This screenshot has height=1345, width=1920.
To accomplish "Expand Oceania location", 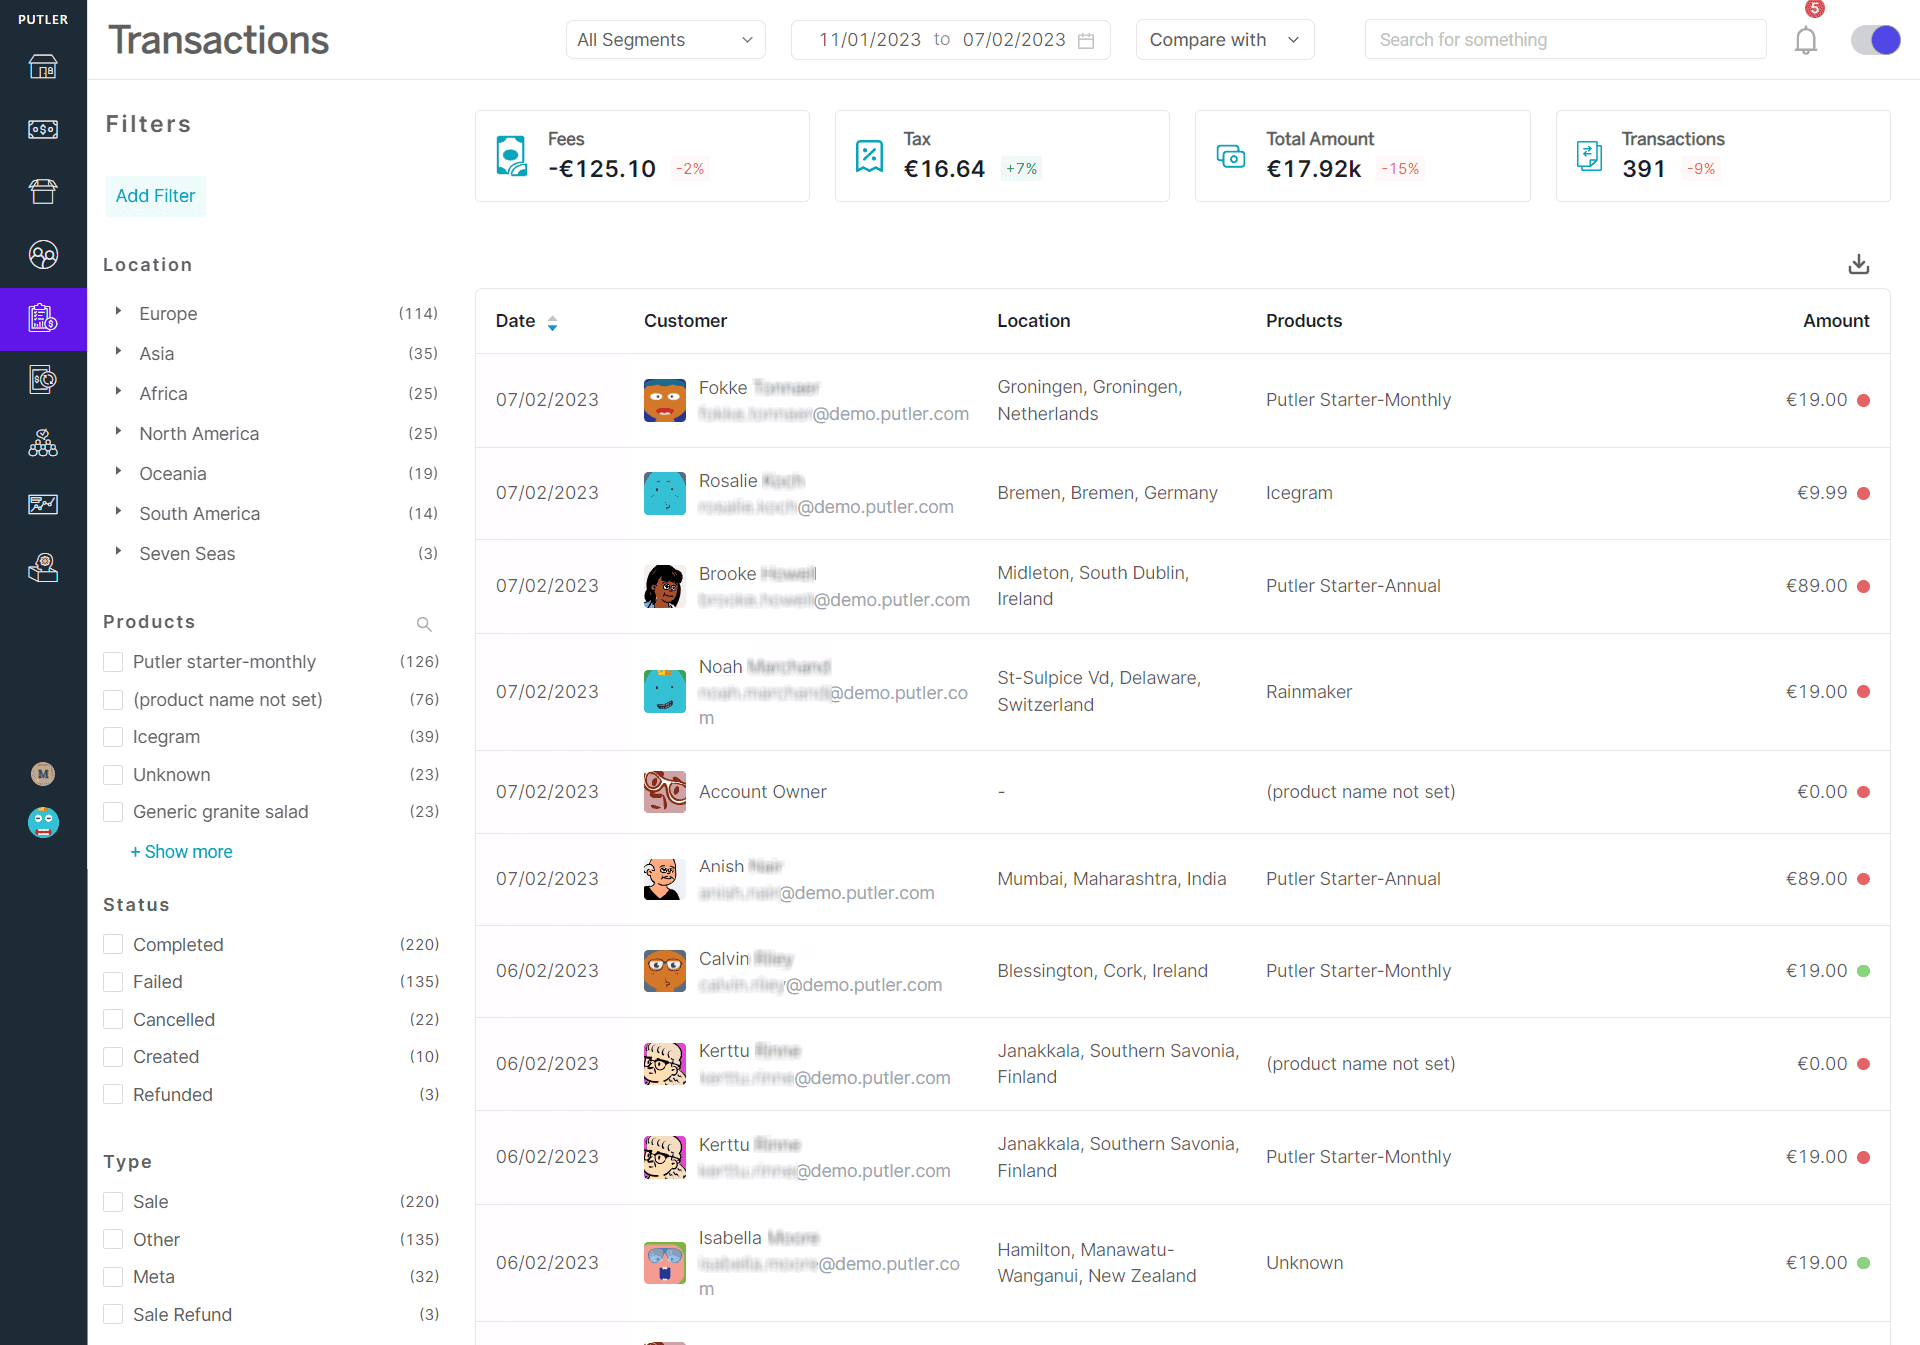I will (x=118, y=472).
